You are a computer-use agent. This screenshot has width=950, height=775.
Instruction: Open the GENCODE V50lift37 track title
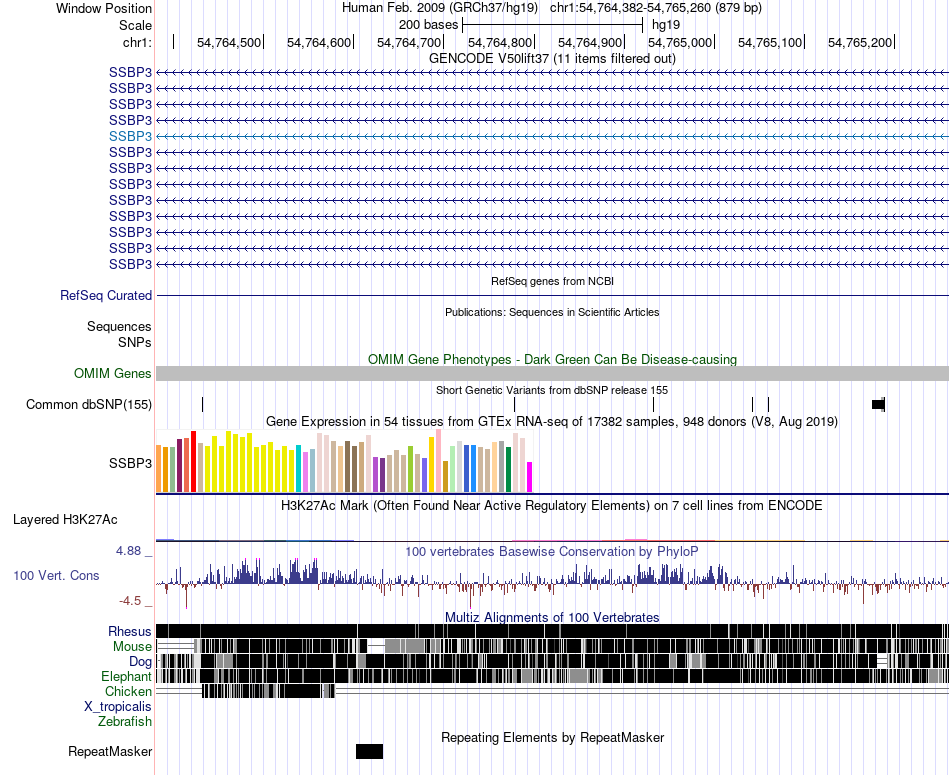(x=552, y=58)
